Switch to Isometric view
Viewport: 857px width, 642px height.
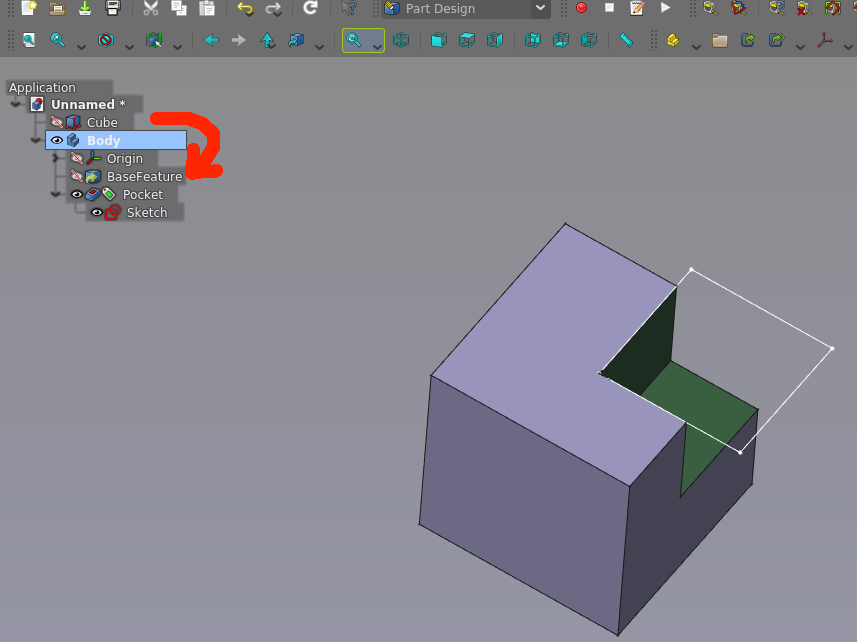click(x=403, y=40)
